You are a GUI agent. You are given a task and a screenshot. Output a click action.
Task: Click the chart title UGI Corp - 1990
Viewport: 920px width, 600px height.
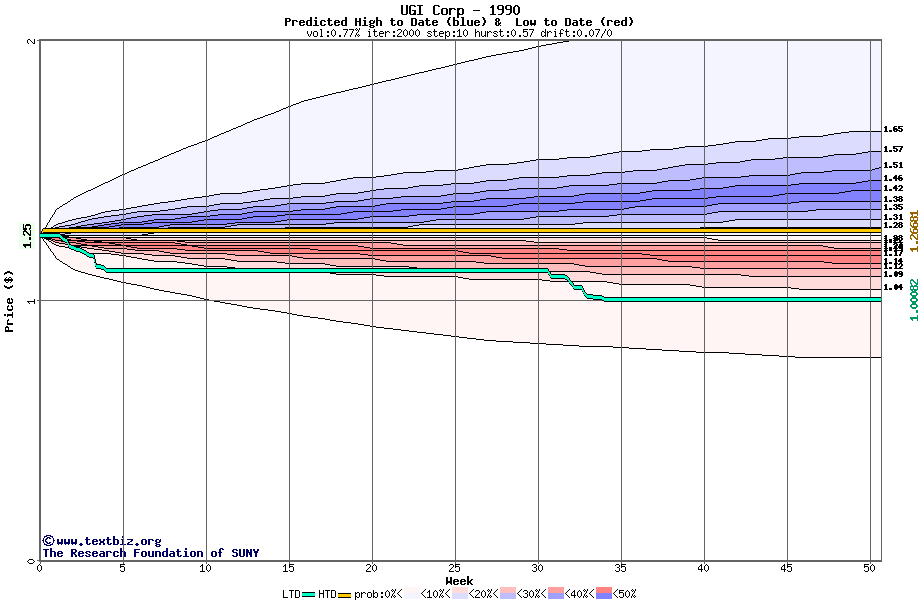coord(460,10)
